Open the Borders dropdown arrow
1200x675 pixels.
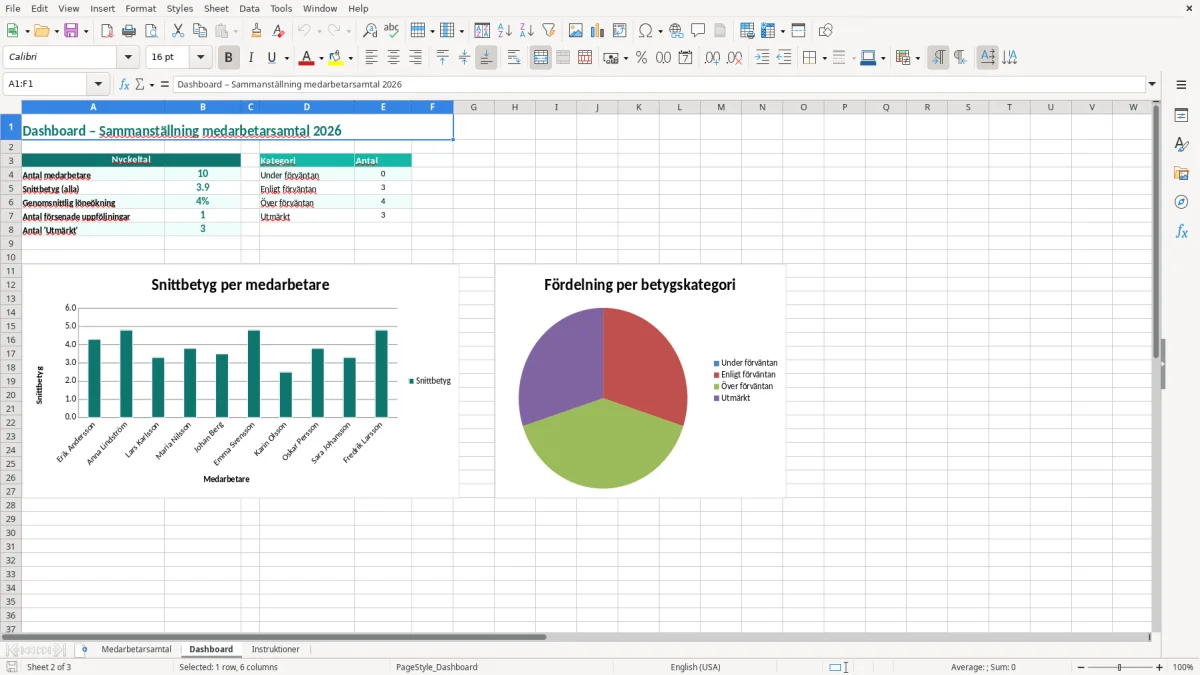pyautogui.click(x=823, y=58)
